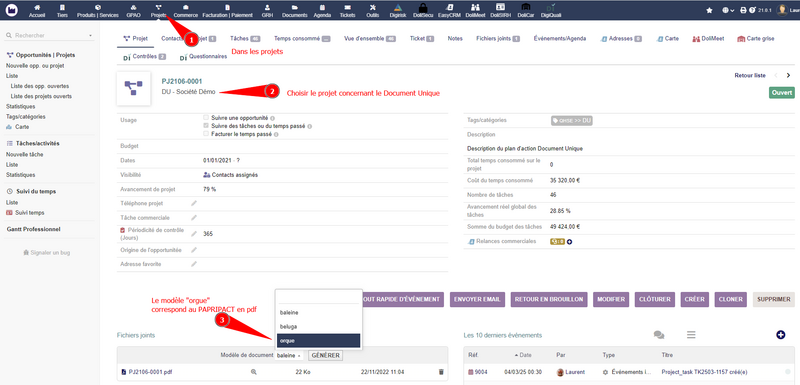This screenshot has width=800, height=385.
Task: Toggle Suivre des tâches ou du temps passé
Action: (206, 125)
